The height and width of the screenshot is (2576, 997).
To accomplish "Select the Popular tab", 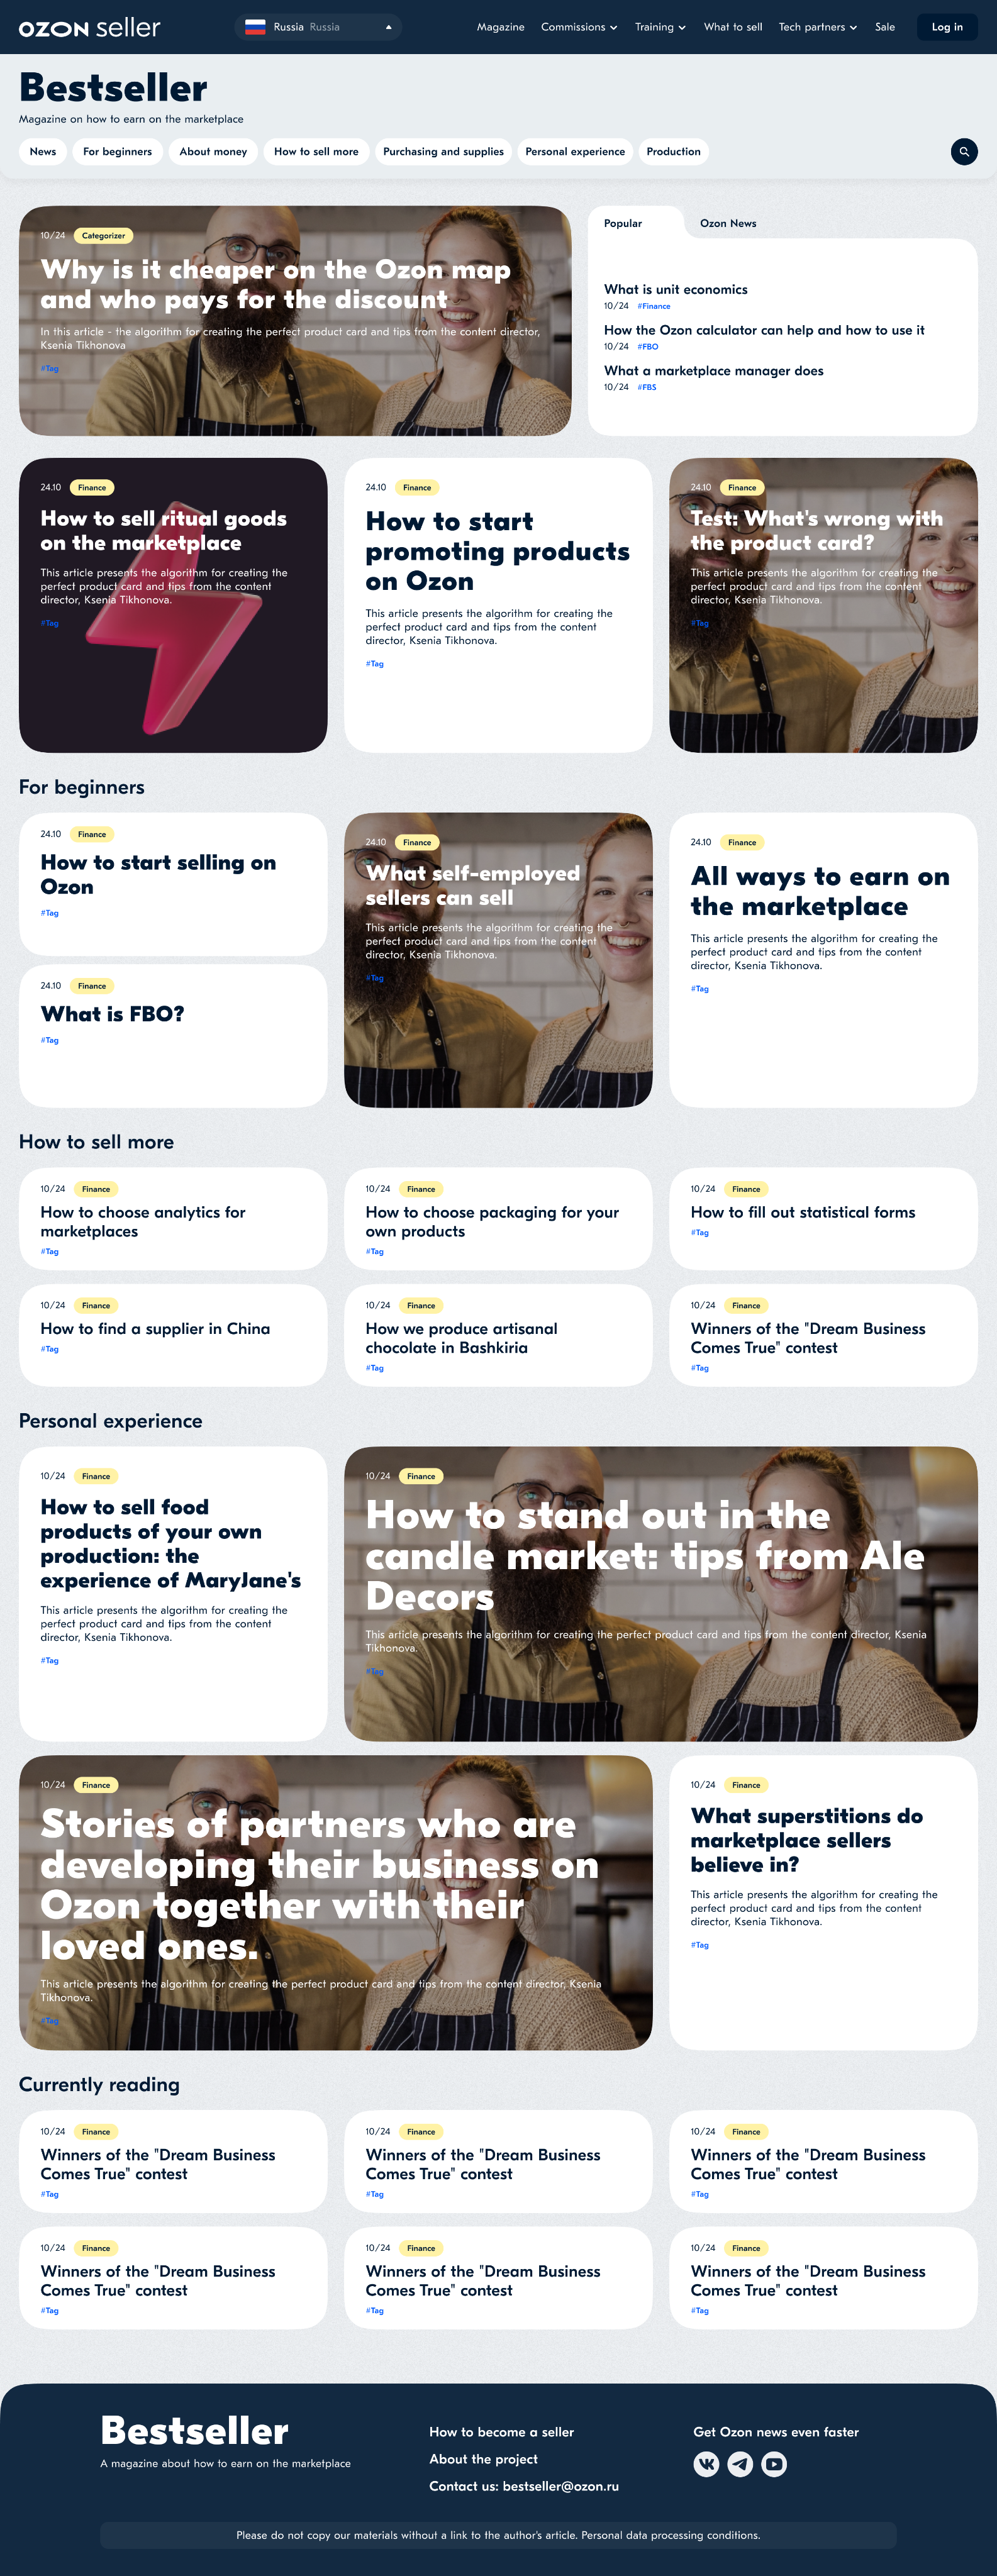I will pyautogui.click(x=623, y=223).
